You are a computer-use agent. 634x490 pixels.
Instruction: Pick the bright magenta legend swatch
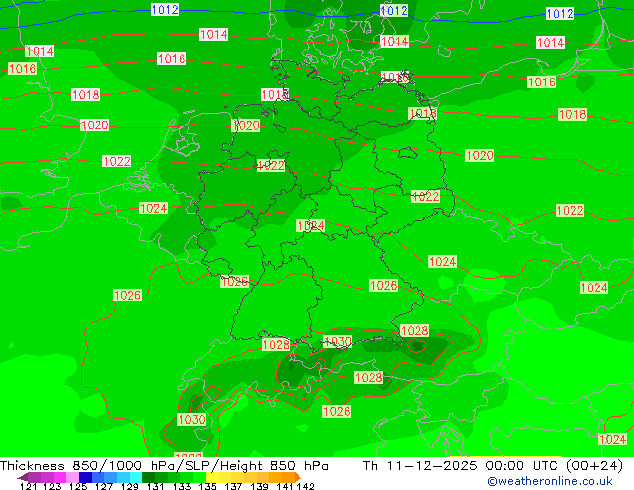pos(59,477)
